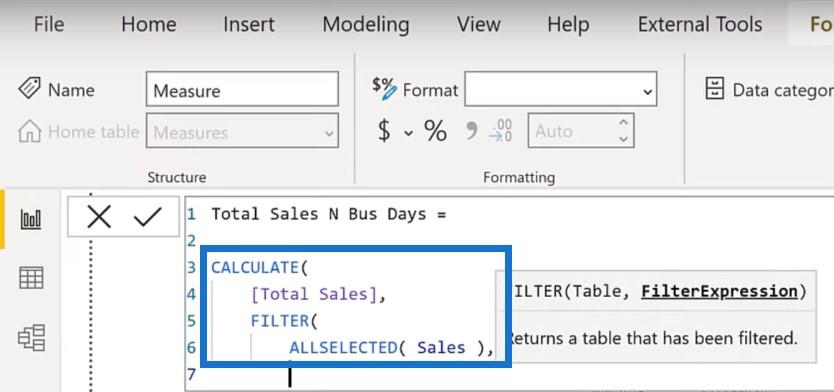This screenshot has width=834, height=392.
Task: Select the View ribbon tab
Action: 478,24
